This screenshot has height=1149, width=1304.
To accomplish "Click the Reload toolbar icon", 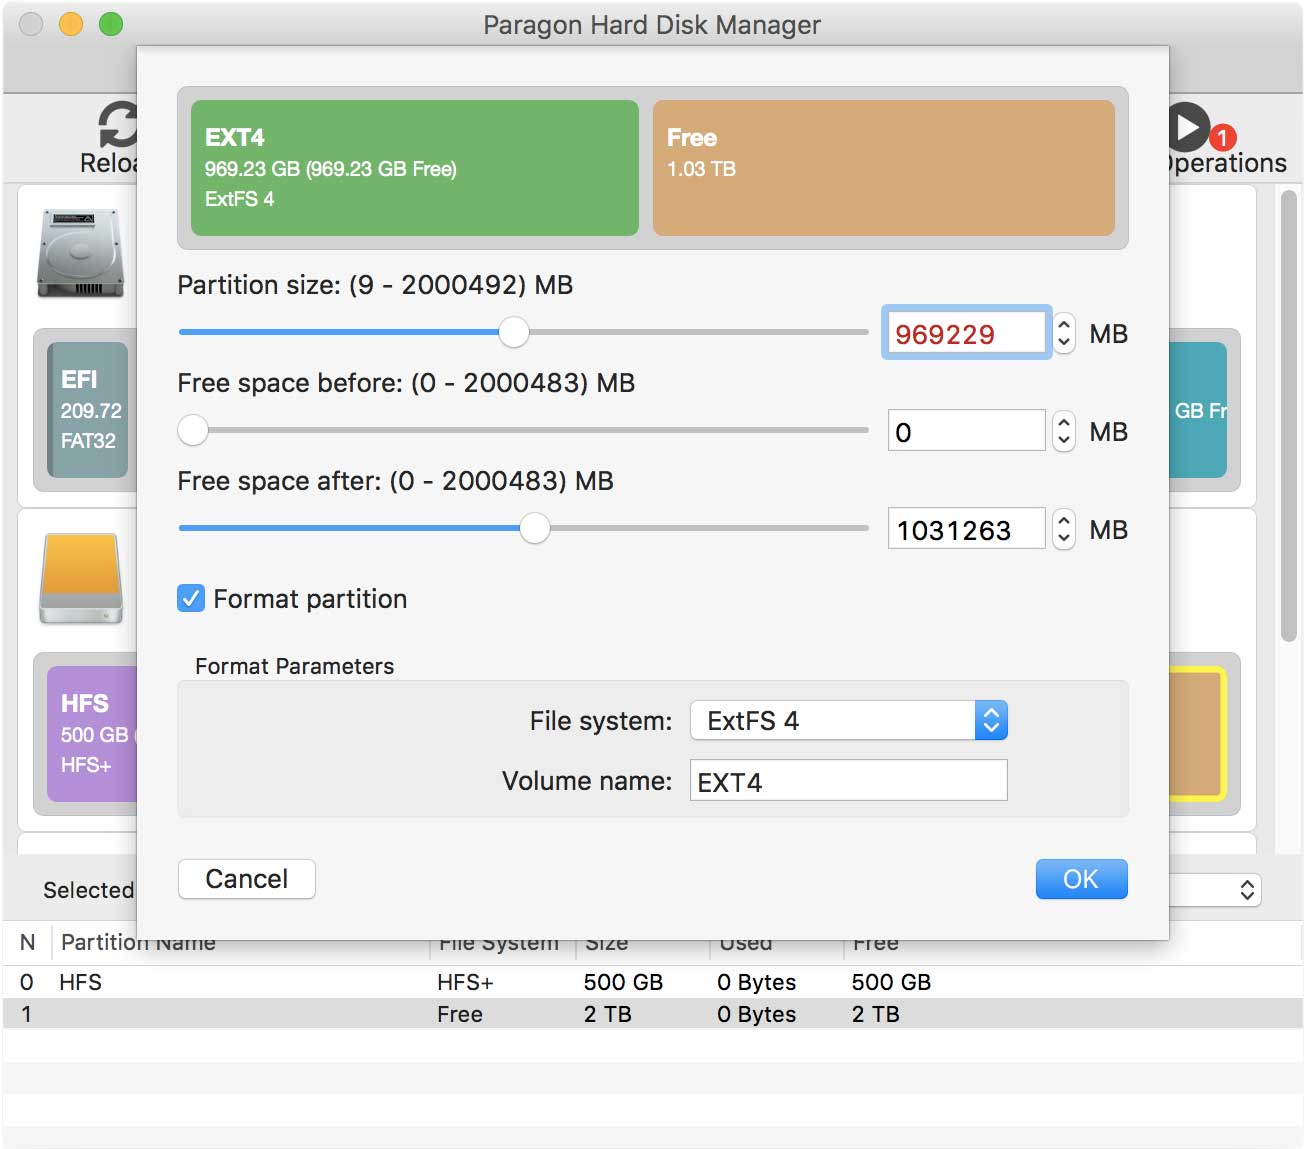I will click(x=117, y=126).
